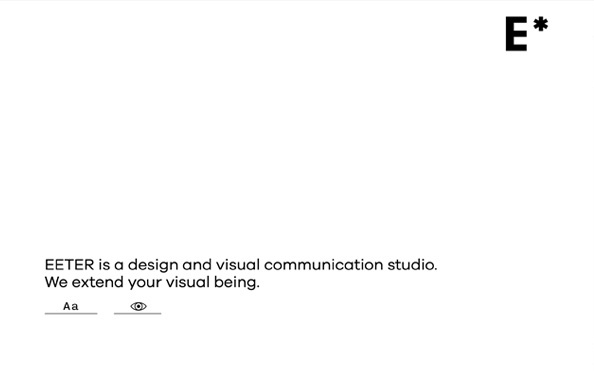Screen dimensions: 594x371
Task: Click the word "We" starting the second line
Action: click(56, 282)
